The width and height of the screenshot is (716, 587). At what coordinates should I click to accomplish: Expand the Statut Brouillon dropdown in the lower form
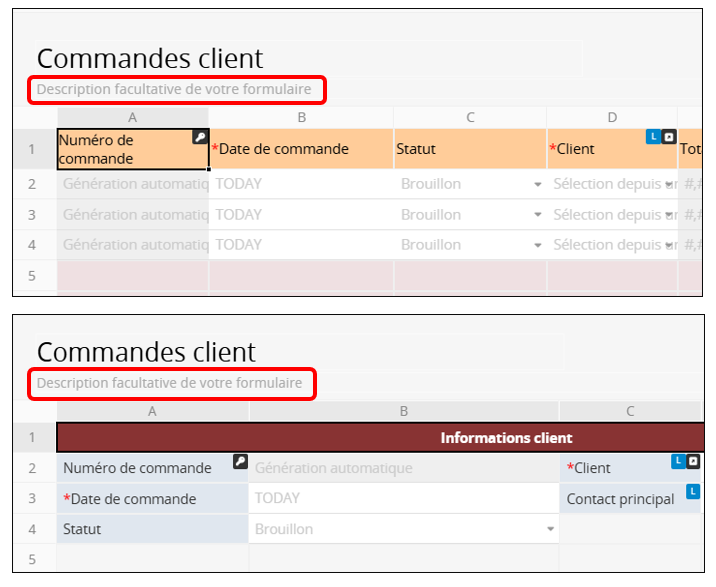click(550, 530)
